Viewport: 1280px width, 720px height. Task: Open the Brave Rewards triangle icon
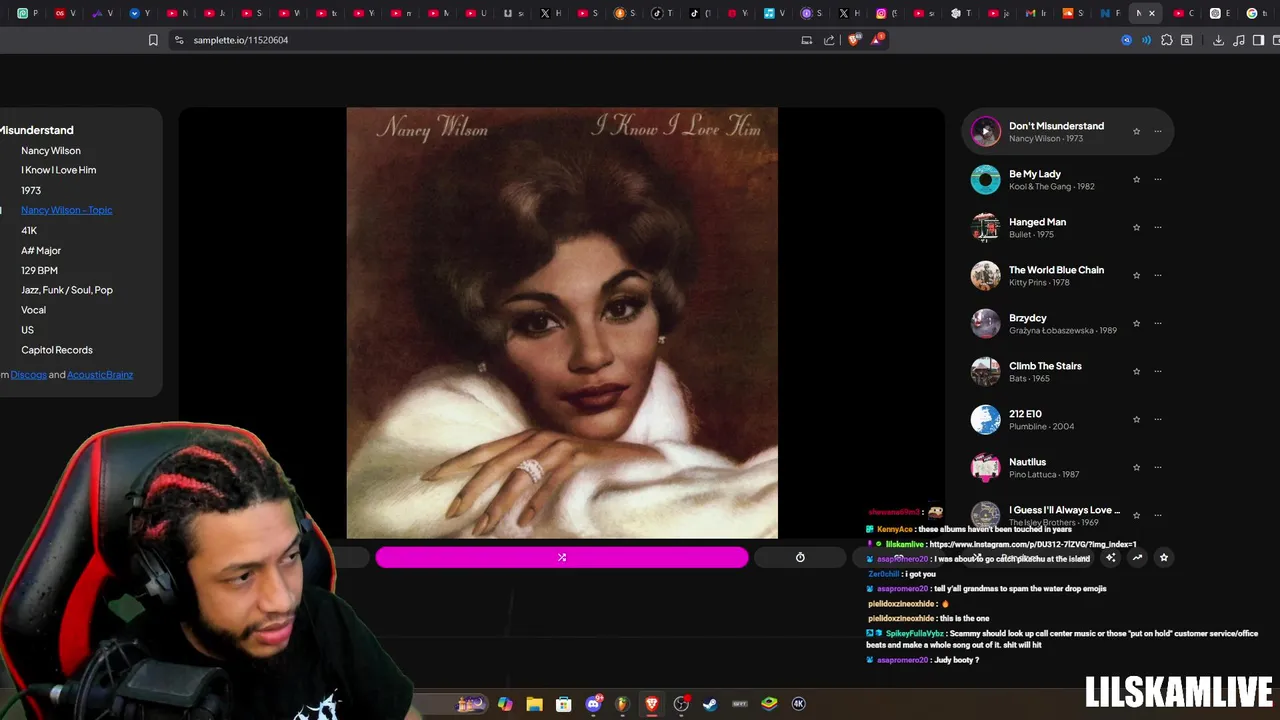878,40
